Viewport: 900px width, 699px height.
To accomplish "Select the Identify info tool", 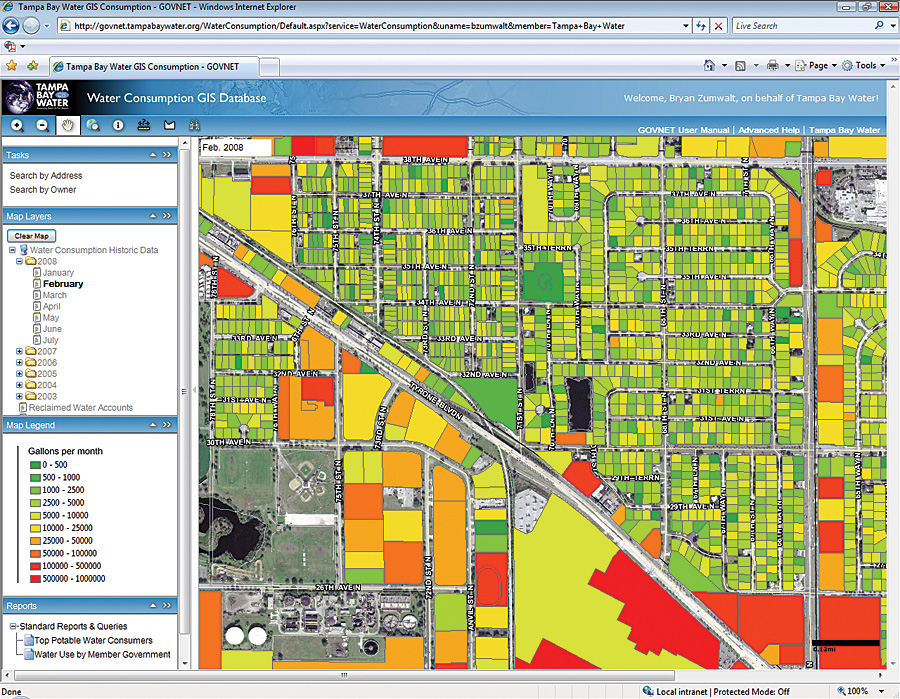I will coord(118,125).
